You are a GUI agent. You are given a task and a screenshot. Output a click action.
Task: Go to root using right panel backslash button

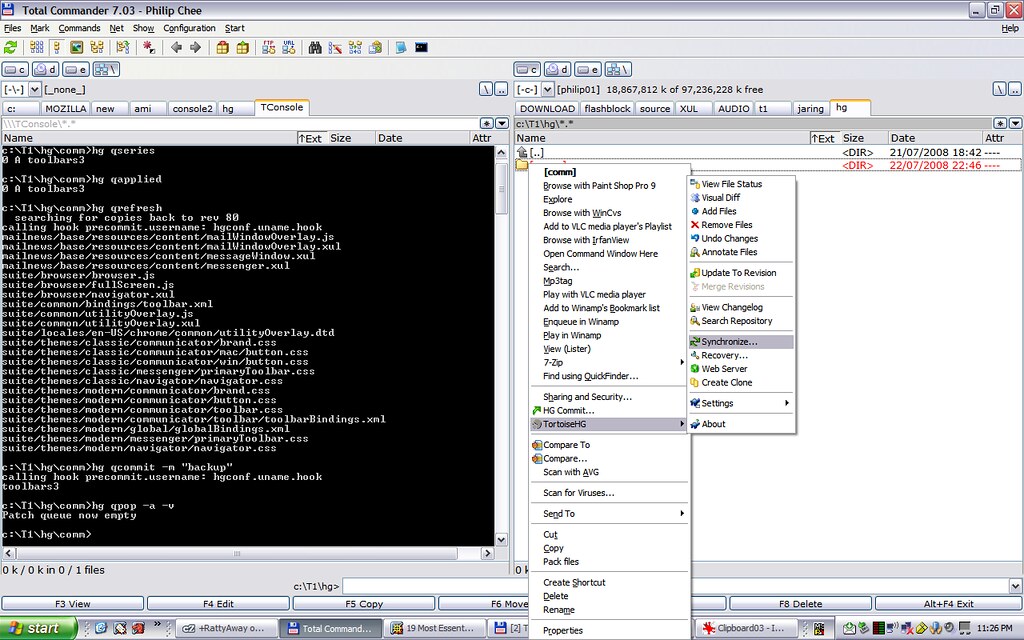(1000, 89)
